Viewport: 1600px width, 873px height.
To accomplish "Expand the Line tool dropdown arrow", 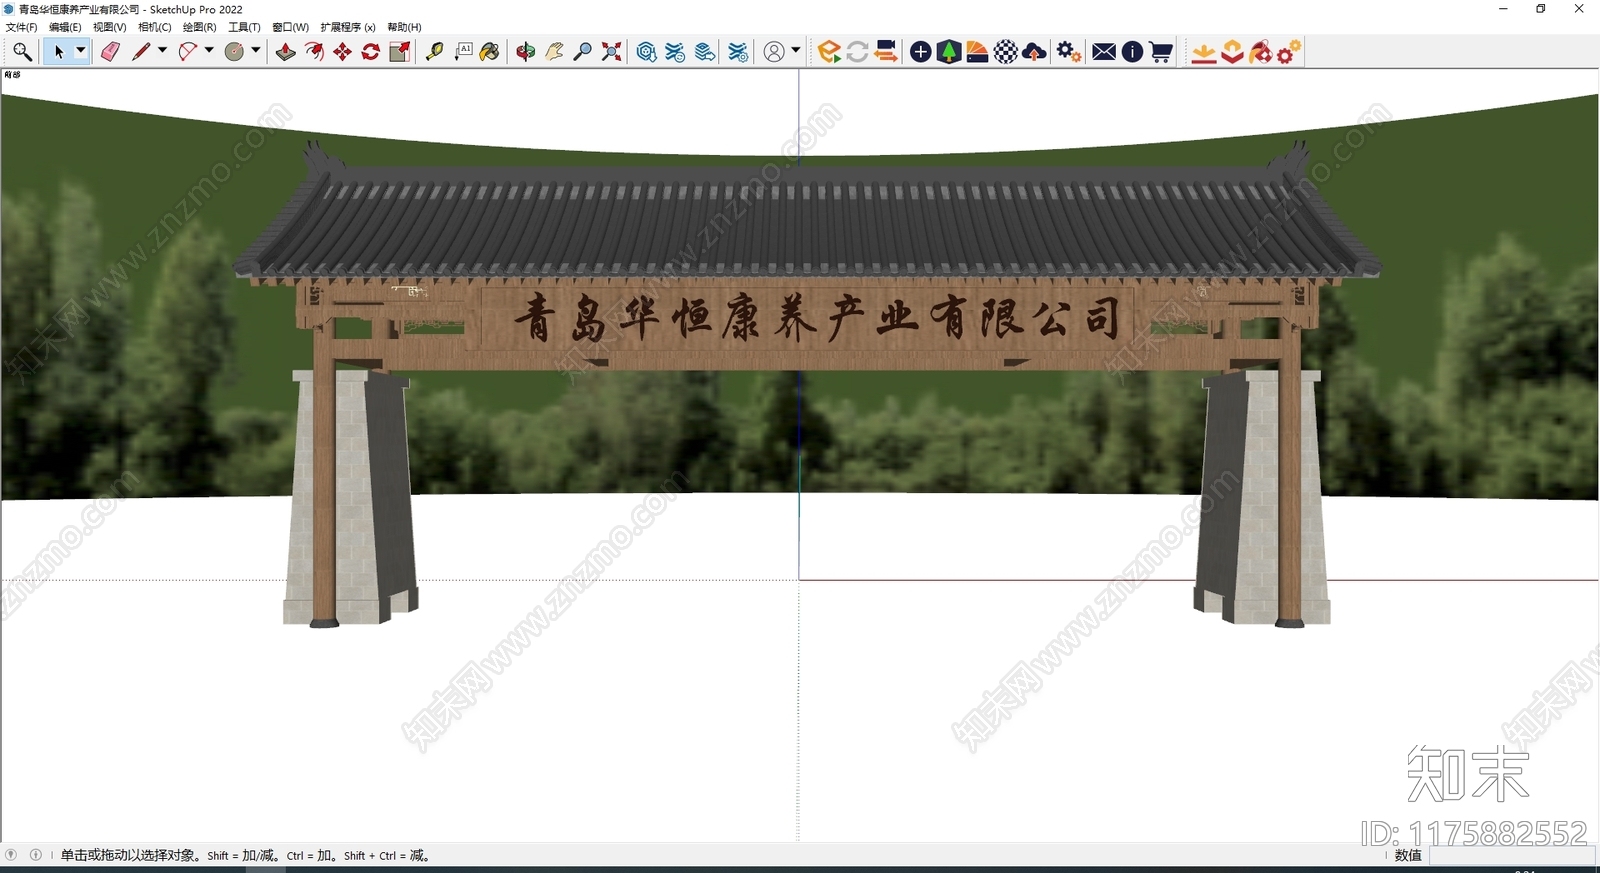I will coord(162,50).
